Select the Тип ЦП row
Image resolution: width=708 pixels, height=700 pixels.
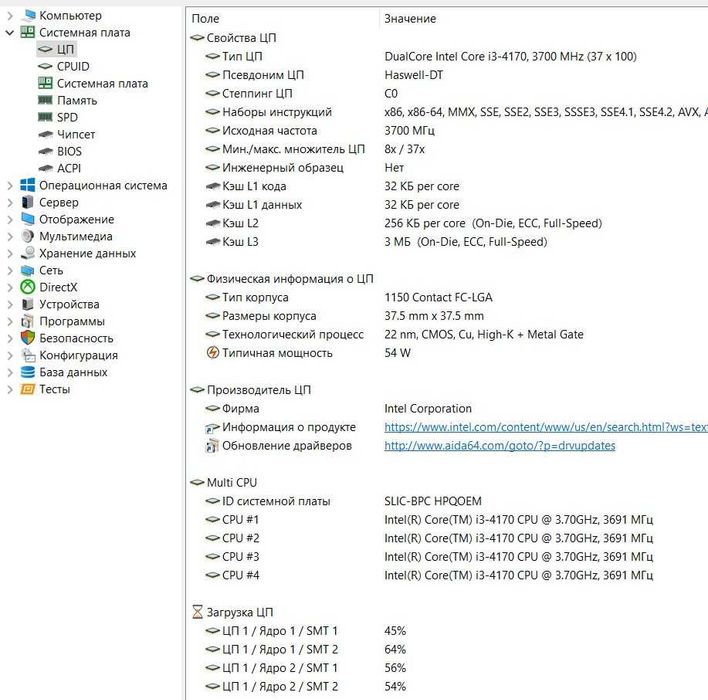pos(449,56)
